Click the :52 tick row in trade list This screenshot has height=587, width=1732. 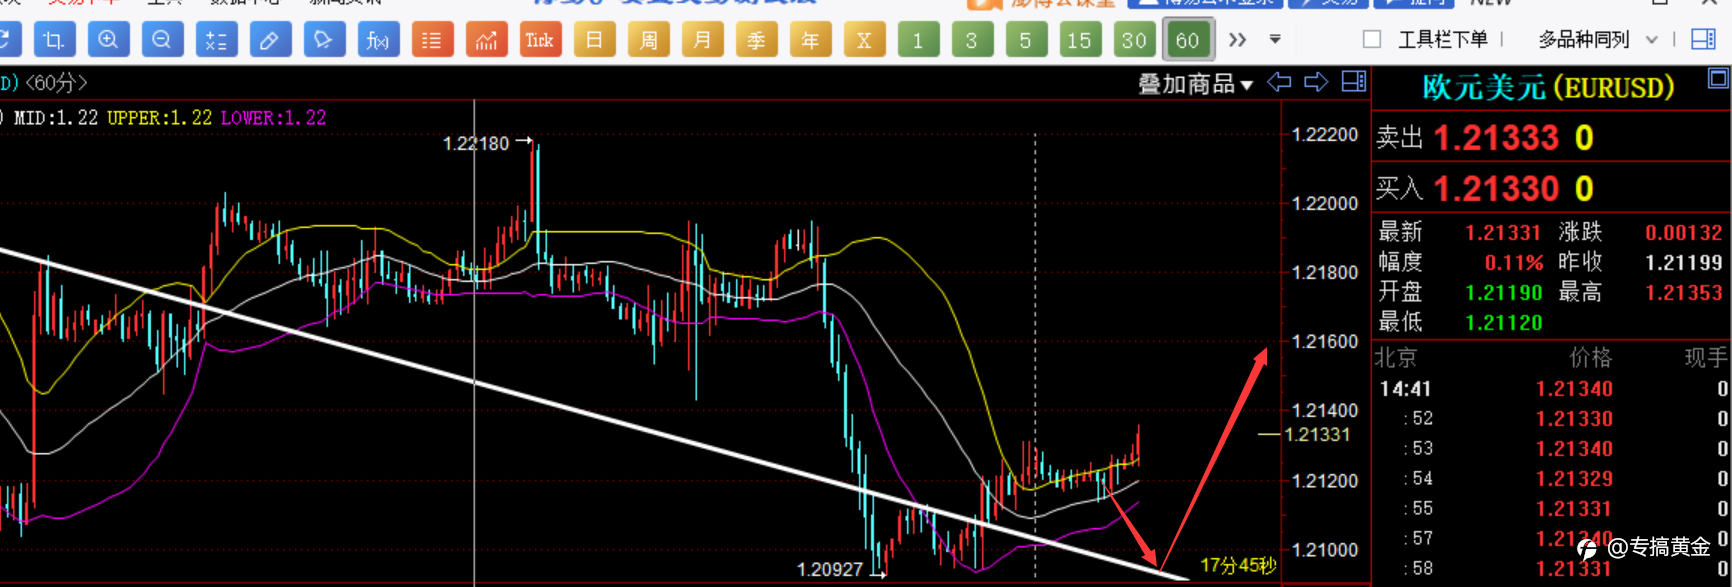pyautogui.click(x=1551, y=419)
